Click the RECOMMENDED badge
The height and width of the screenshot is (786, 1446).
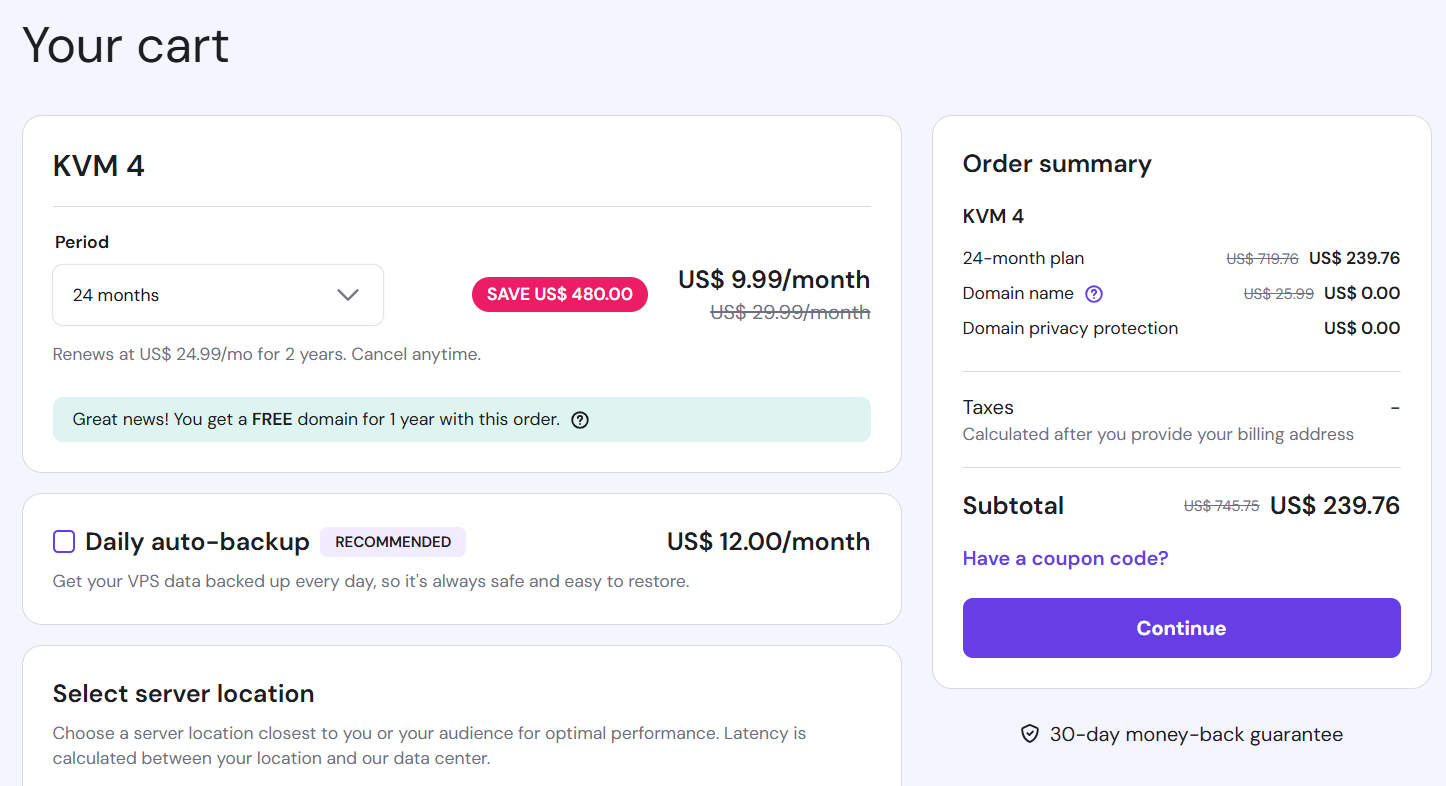393,542
